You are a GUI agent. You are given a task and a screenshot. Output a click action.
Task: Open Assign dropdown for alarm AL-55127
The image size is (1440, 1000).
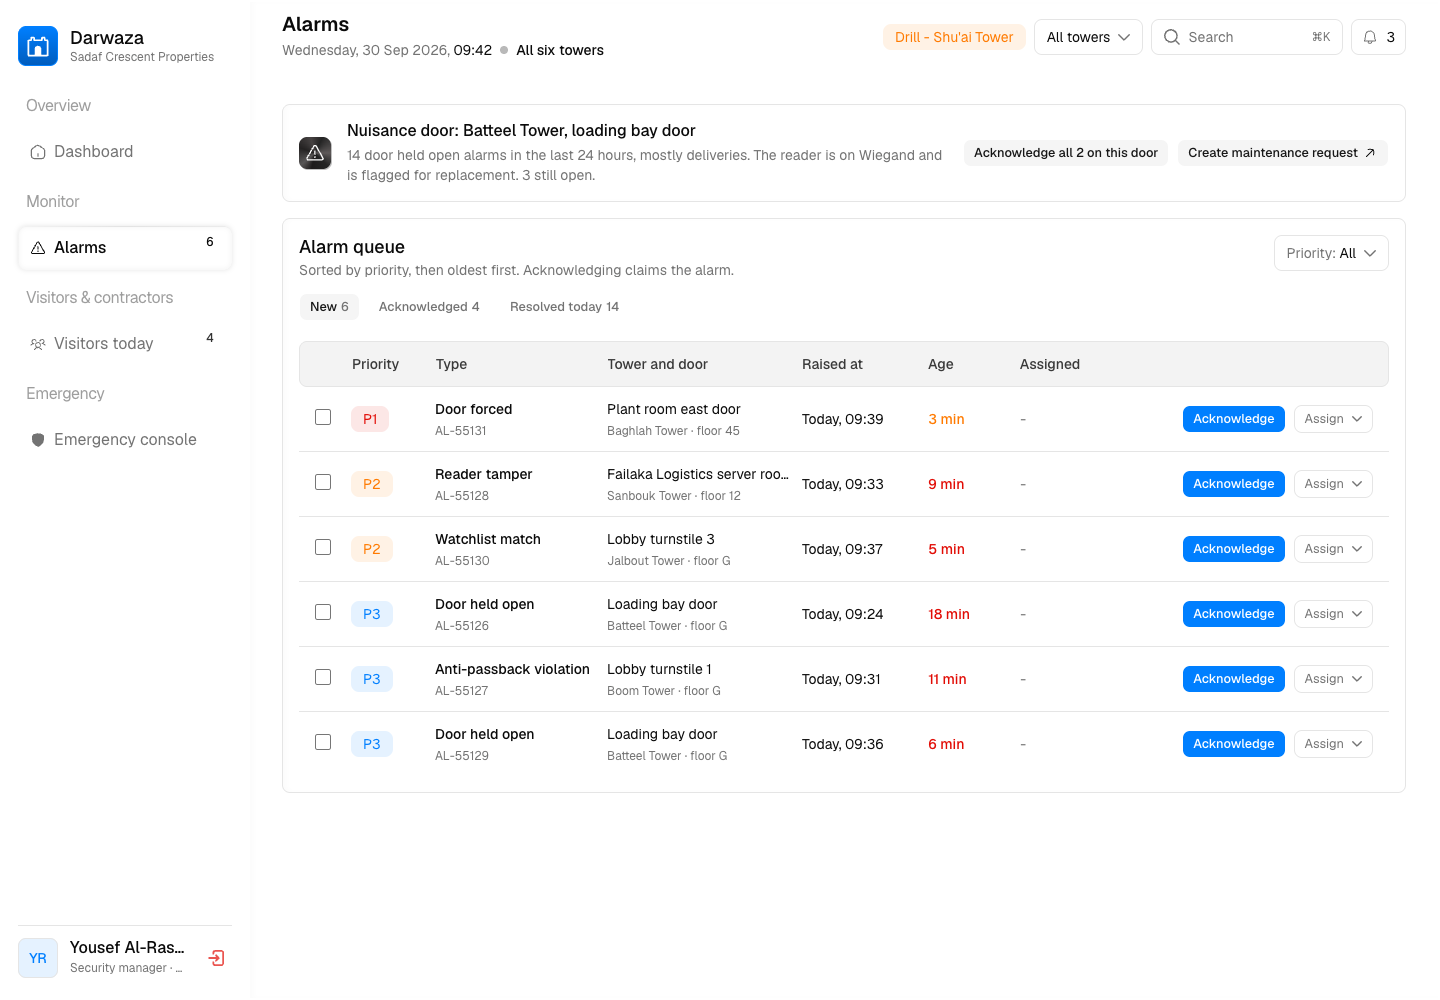(1333, 679)
